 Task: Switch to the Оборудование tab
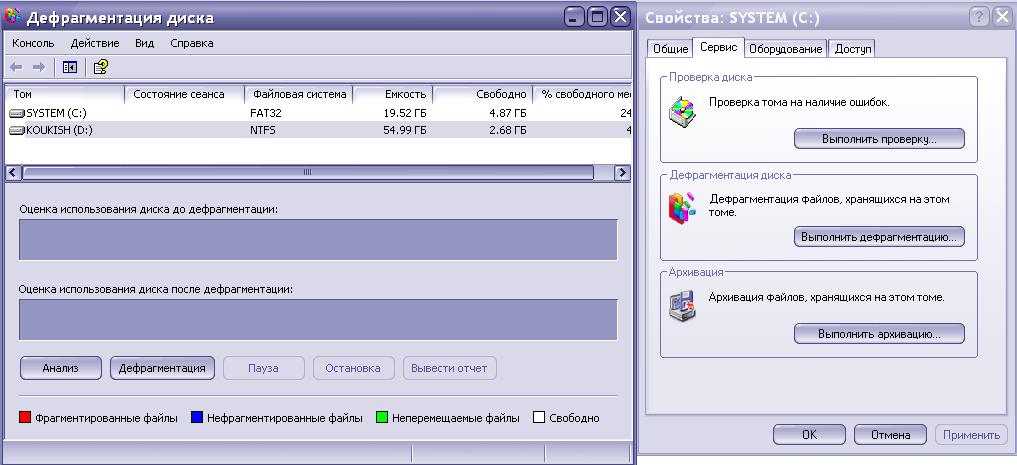[785, 49]
